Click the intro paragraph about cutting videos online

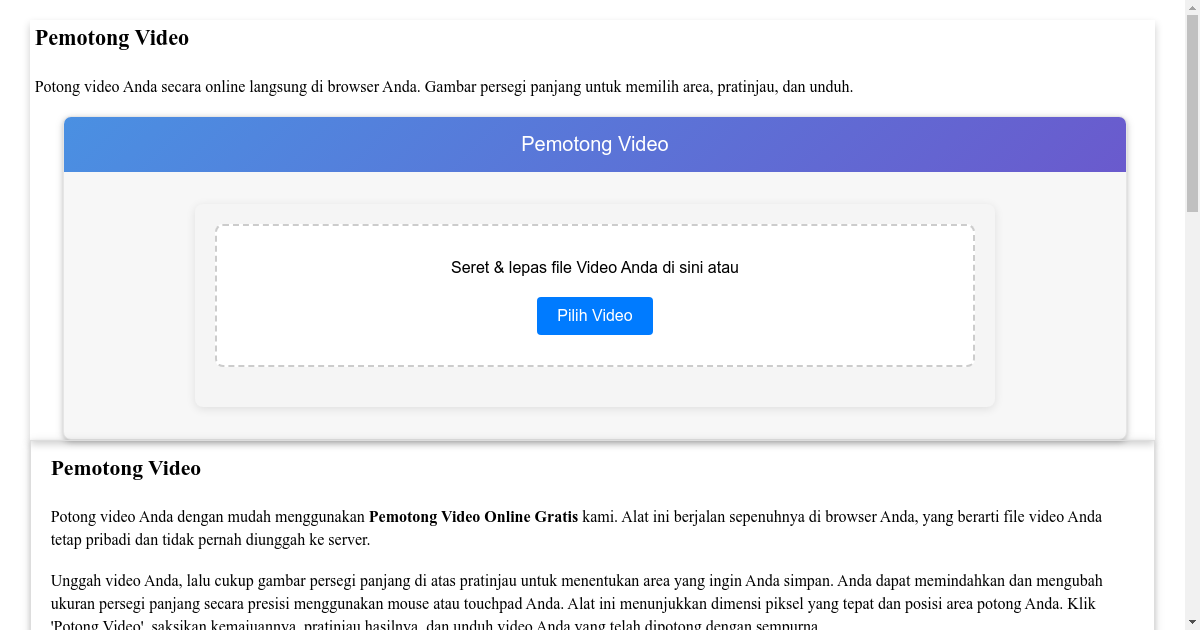point(444,87)
